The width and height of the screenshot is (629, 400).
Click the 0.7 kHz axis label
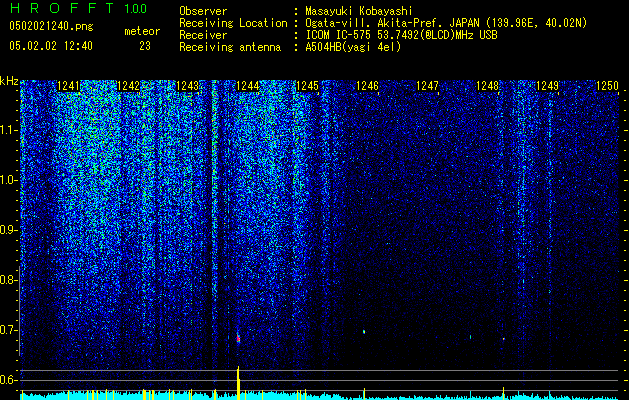(x=8, y=330)
